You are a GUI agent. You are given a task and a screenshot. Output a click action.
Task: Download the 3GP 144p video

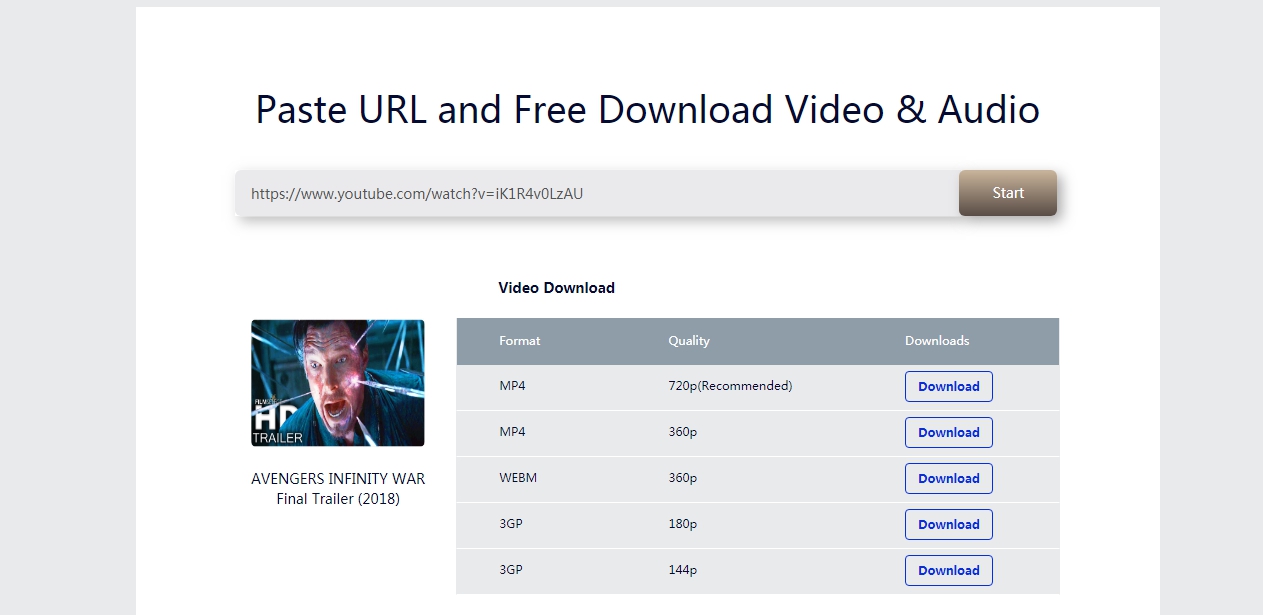click(x=948, y=570)
